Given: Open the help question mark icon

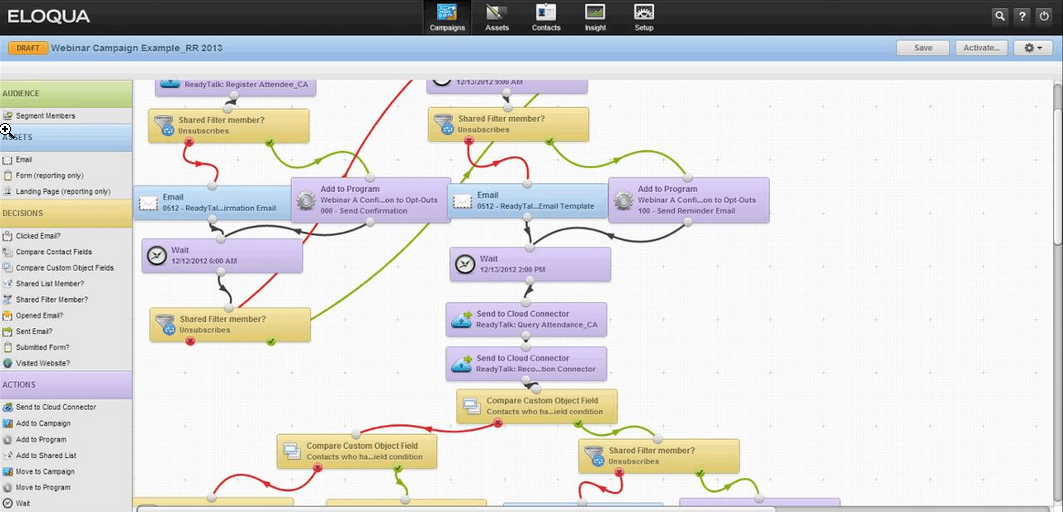Looking at the screenshot, I should click(x=1022, y=16).
